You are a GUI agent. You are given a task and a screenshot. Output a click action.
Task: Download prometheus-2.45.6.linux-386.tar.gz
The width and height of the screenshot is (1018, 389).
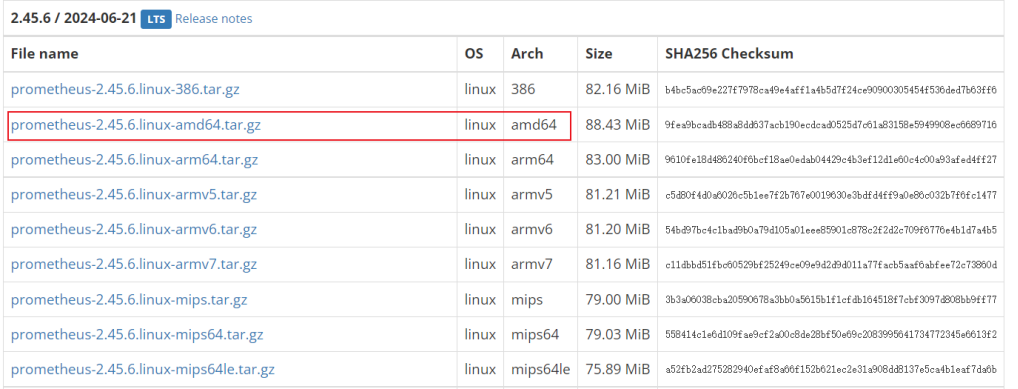pos(125,89)
